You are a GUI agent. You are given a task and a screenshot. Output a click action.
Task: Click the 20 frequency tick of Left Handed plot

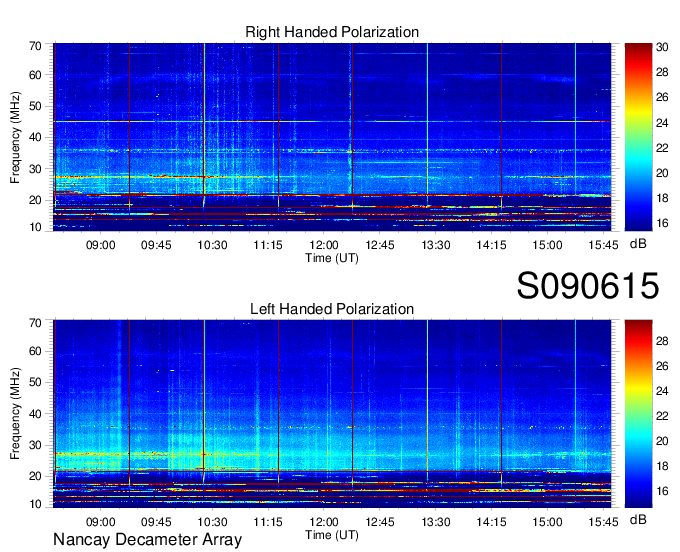(36, 476)
